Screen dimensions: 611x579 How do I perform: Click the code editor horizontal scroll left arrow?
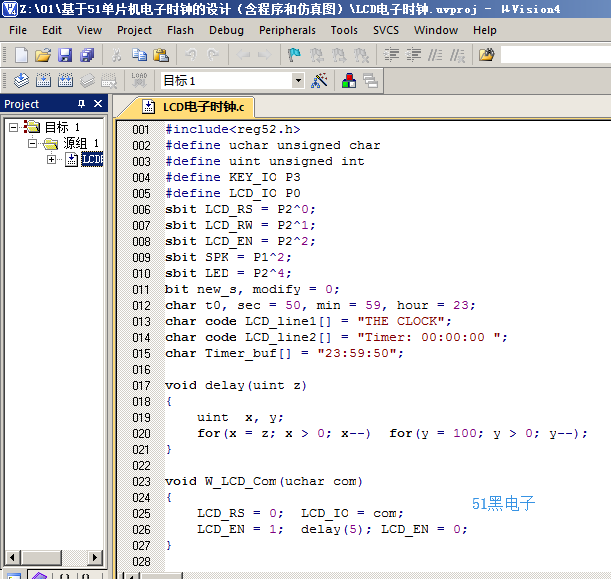[131, 575]
